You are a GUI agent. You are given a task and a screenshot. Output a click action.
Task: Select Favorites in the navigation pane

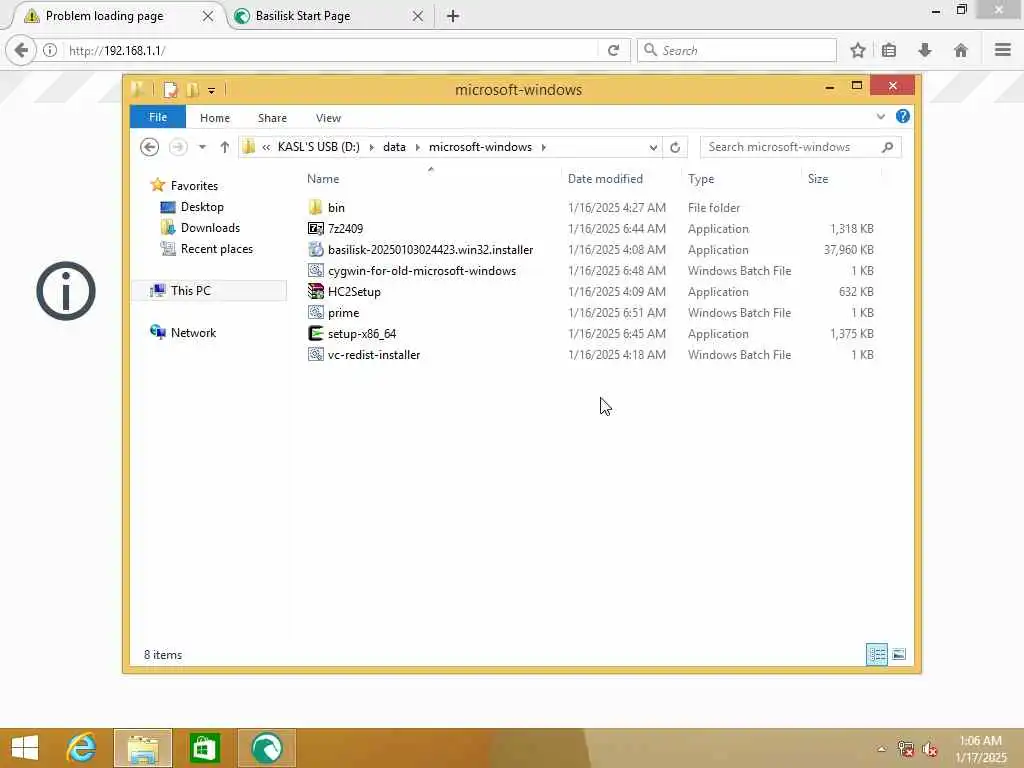(194, 185)
